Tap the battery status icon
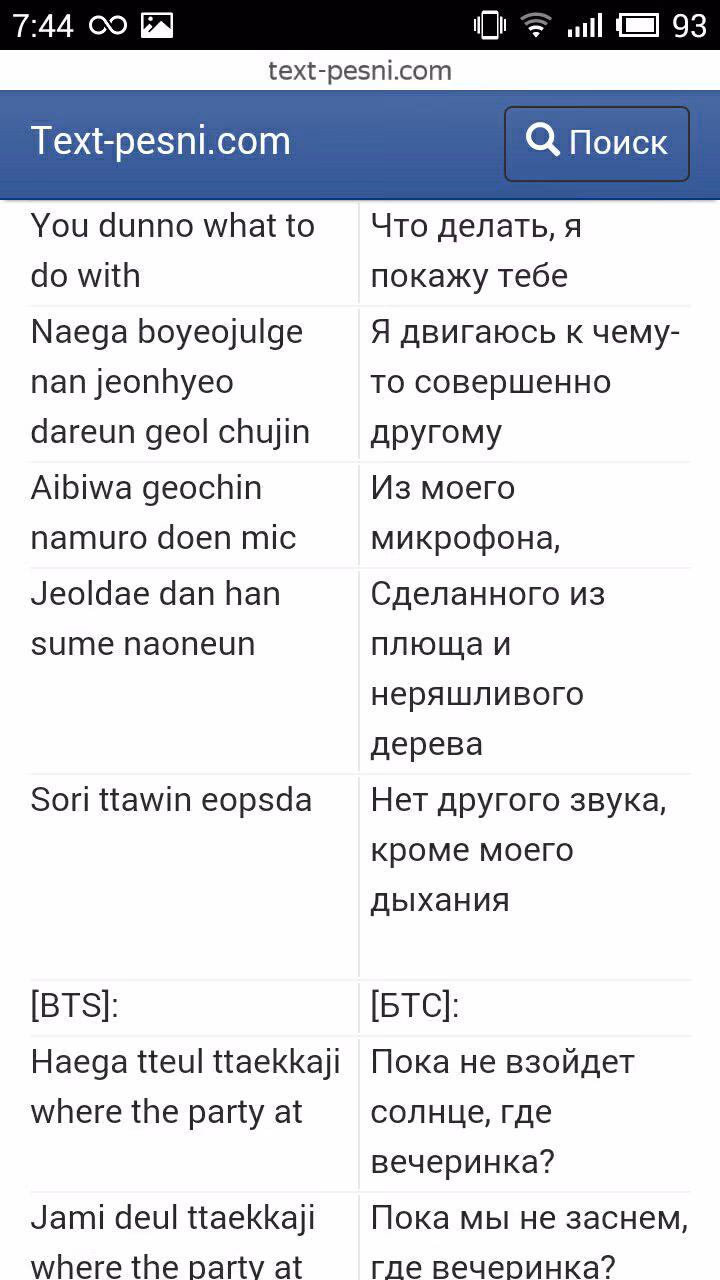This screenshot has width=720, height=1280. (x=638, y=25)
